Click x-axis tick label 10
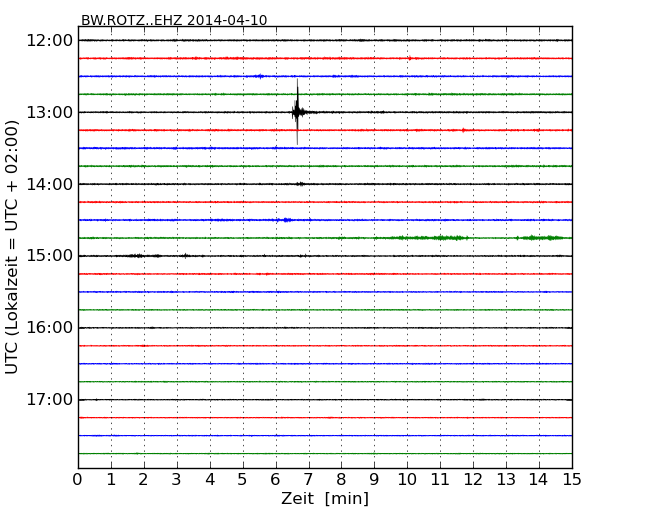 pyautogui.click(x=407, y=480)
